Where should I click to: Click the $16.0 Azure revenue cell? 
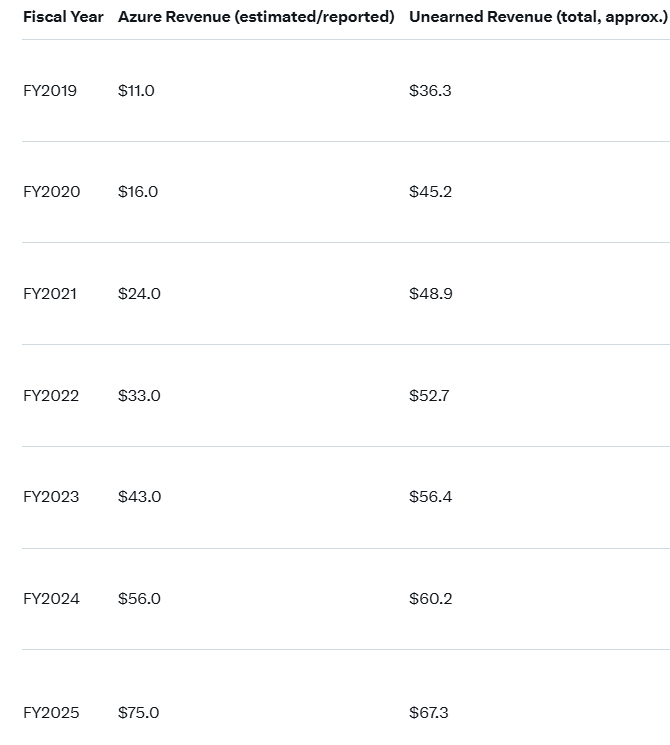point(138,192)
